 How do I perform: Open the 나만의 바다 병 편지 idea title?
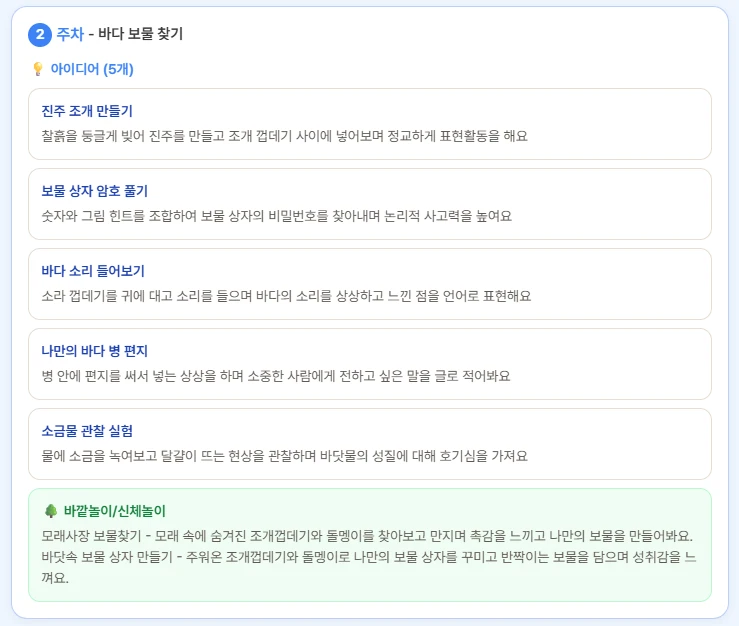[x=95, y=351]
